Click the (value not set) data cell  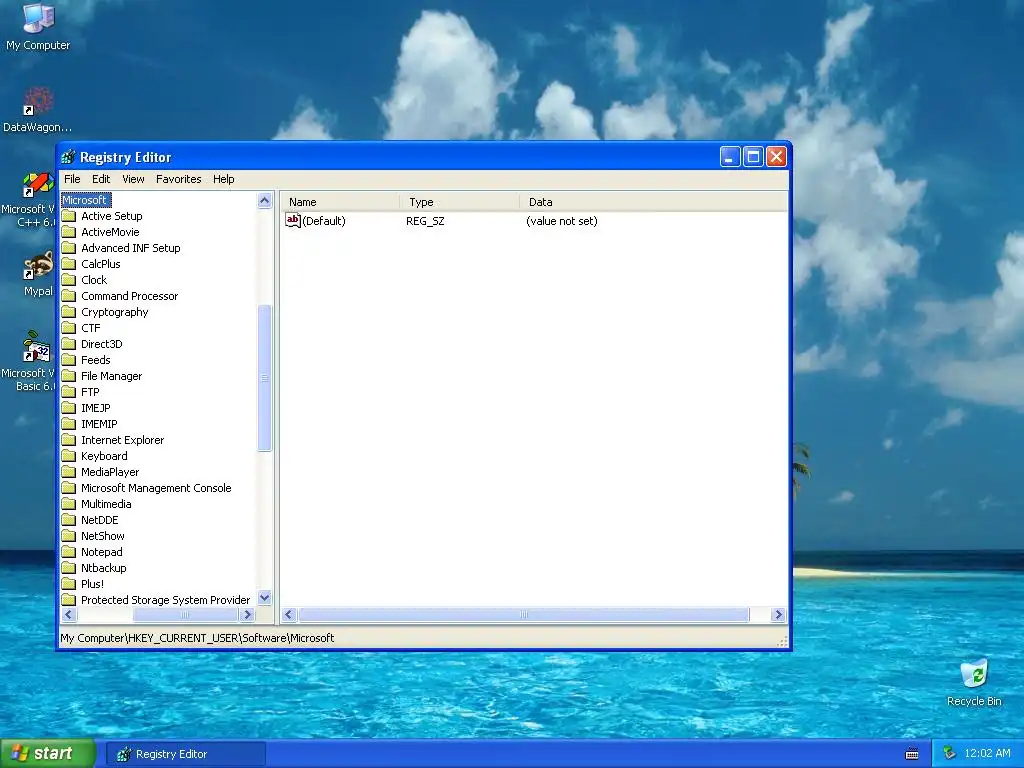[x=562, y=221]
